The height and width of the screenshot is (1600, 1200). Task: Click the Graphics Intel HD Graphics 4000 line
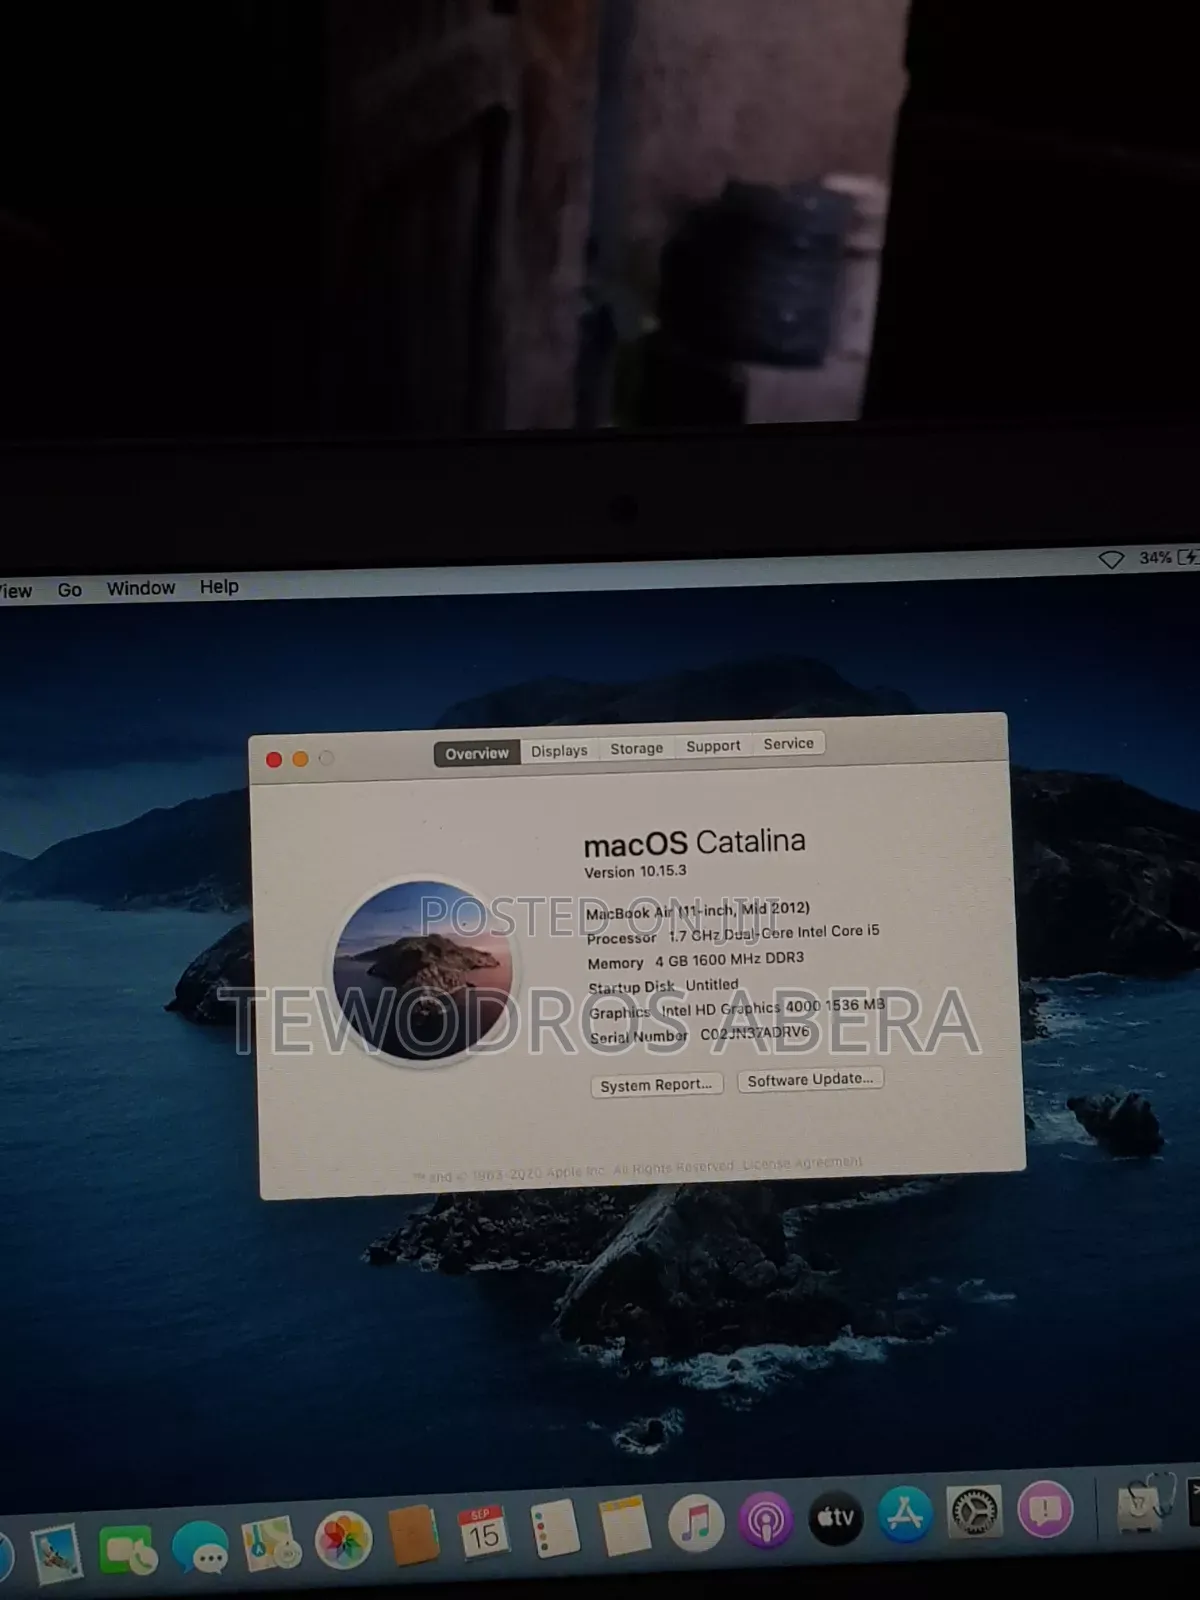737,1009
